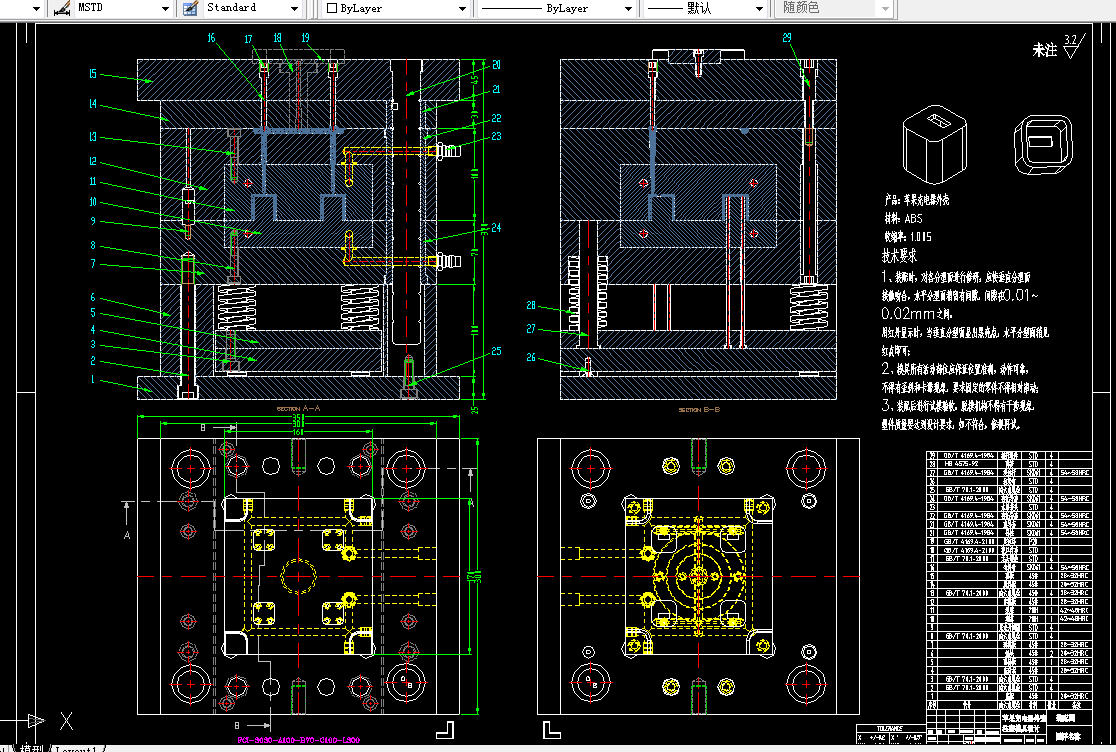Click the ByLayer color swatch box
Viewport: 1116px width, 752px height.
(331, 9)
